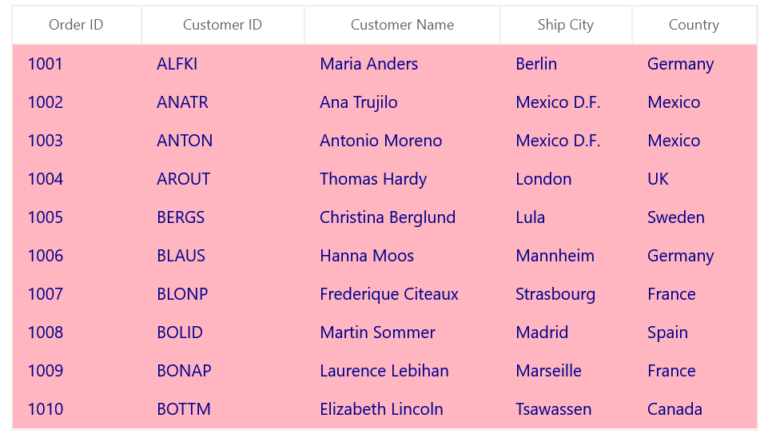Click the Ship City column header
This screenshot has width=768, height=438.
click(566, 24)
